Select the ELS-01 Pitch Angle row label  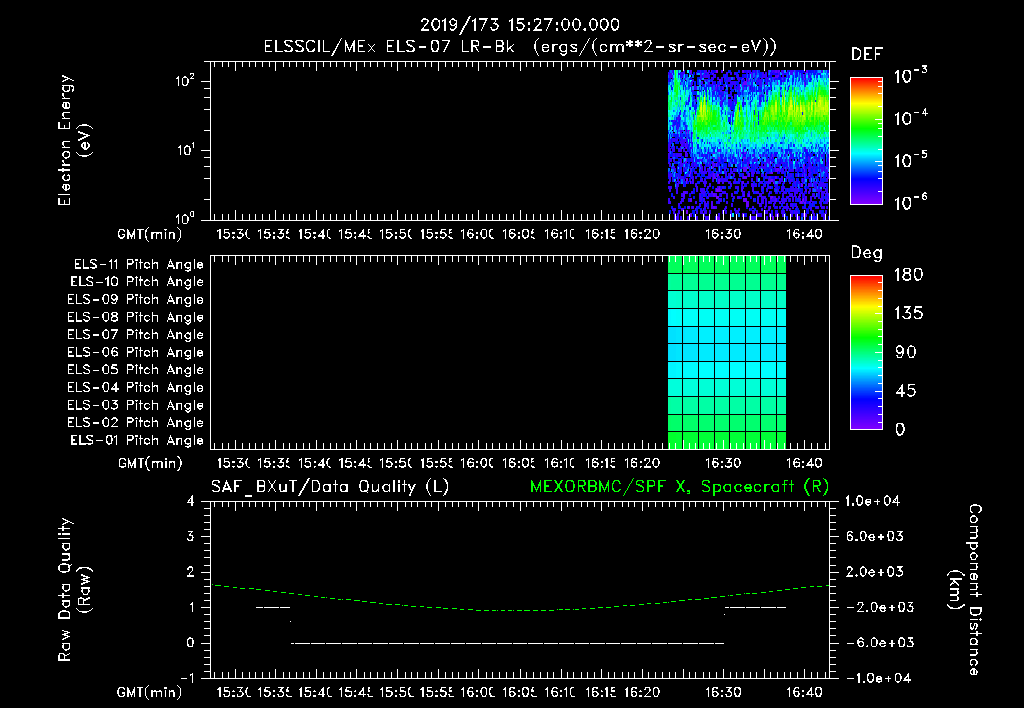tap(138, 441)
